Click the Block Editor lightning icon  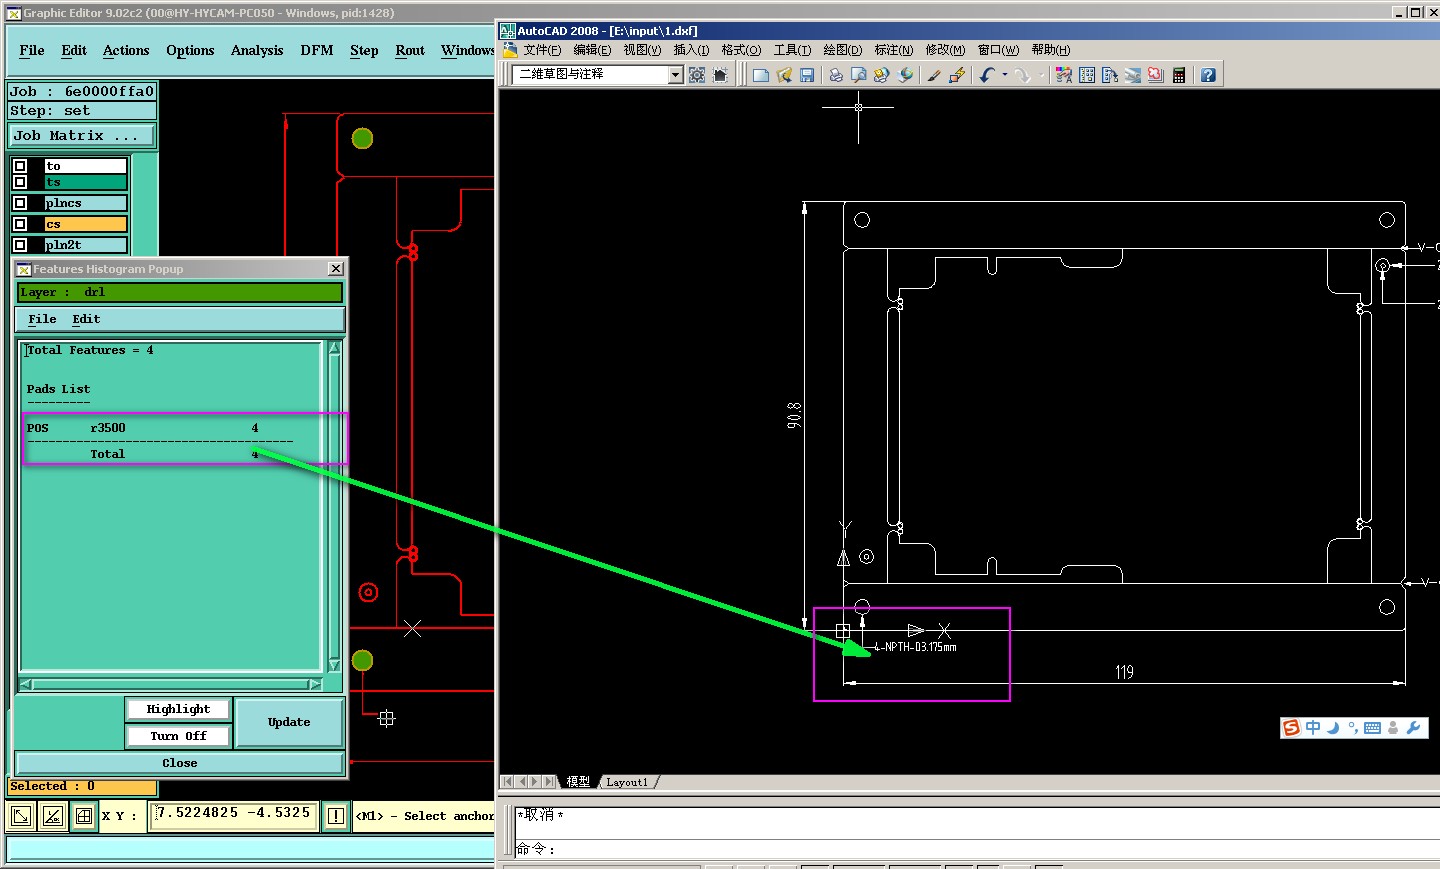click(957, 75)
